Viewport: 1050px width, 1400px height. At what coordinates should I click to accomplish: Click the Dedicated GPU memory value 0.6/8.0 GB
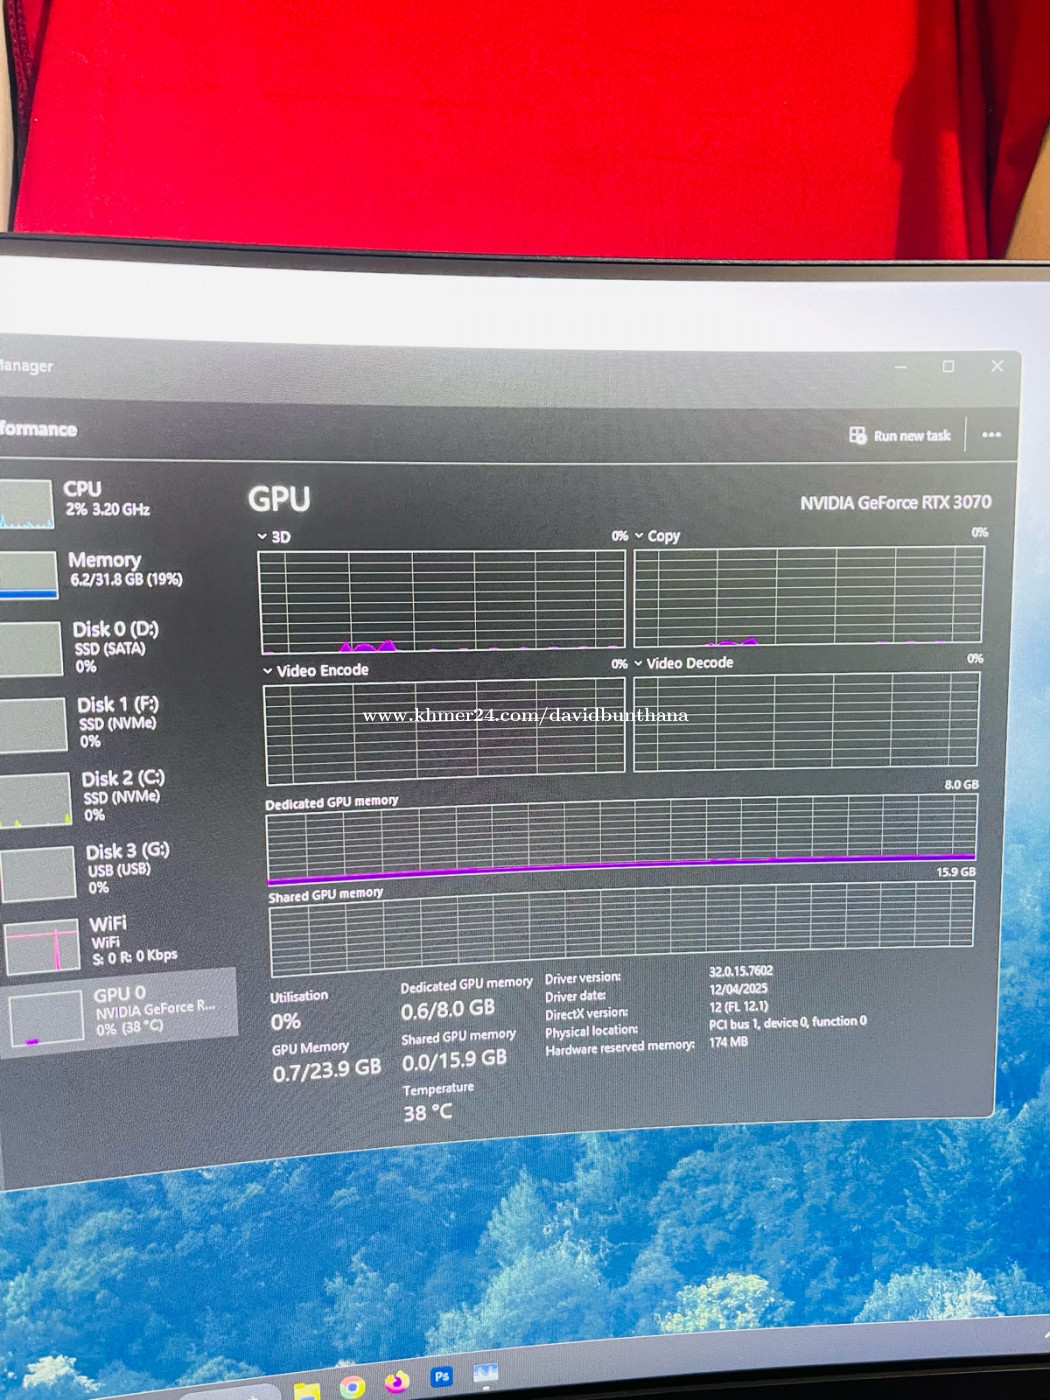click(x=448, y=1010)
